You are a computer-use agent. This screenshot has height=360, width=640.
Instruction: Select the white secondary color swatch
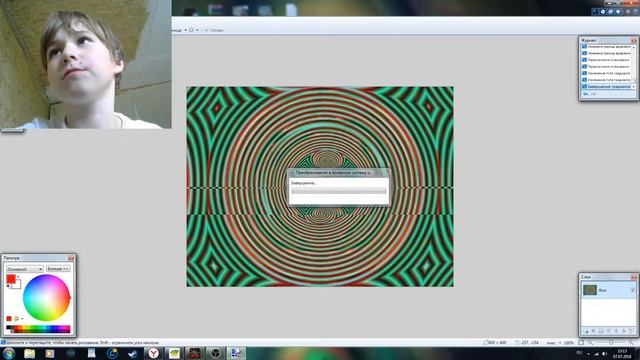(18, 286)
